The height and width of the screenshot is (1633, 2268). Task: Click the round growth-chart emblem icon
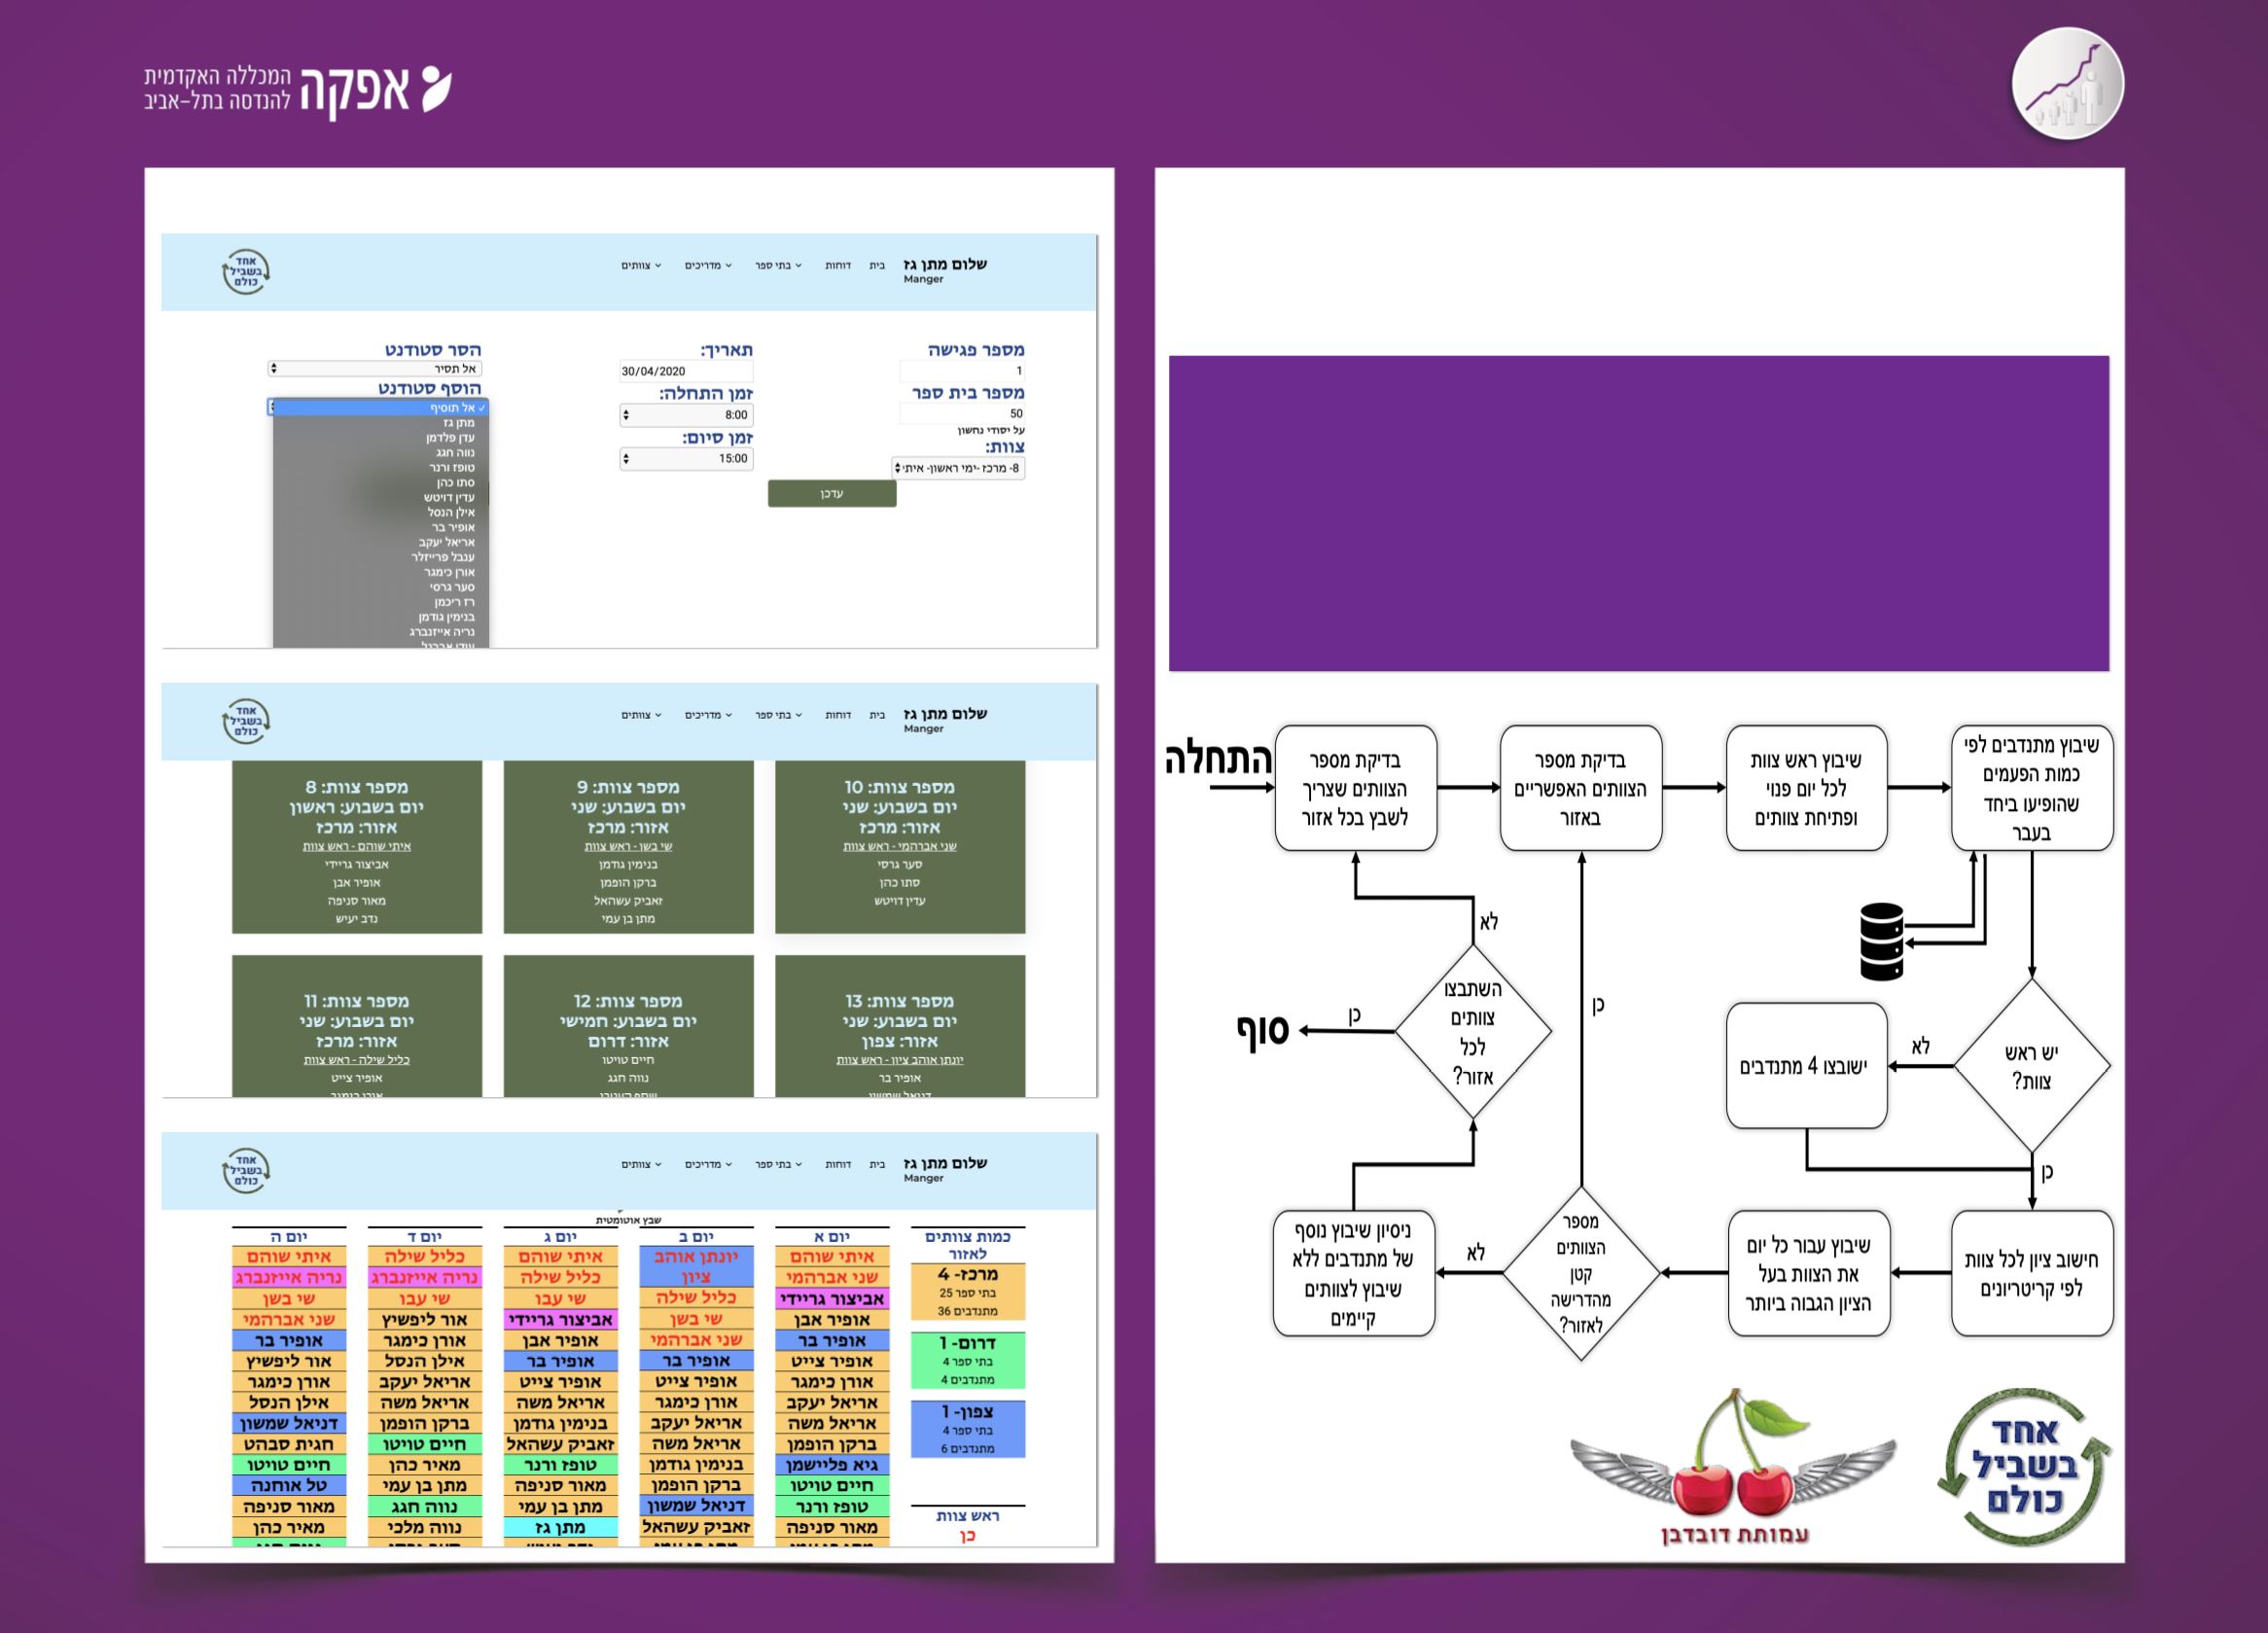2067,84
